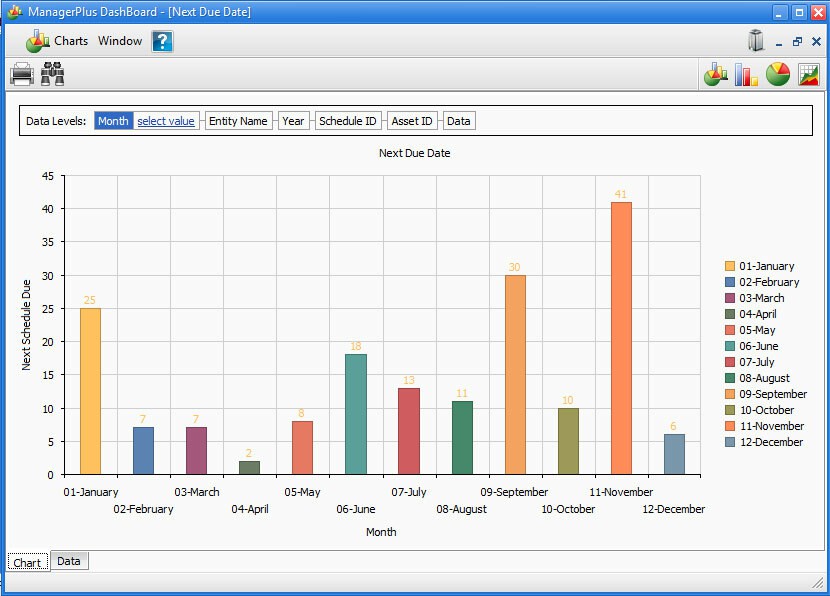This screenshot has height=596, width=830.
Task: Open the Charts menu
Action: [70, 41]
